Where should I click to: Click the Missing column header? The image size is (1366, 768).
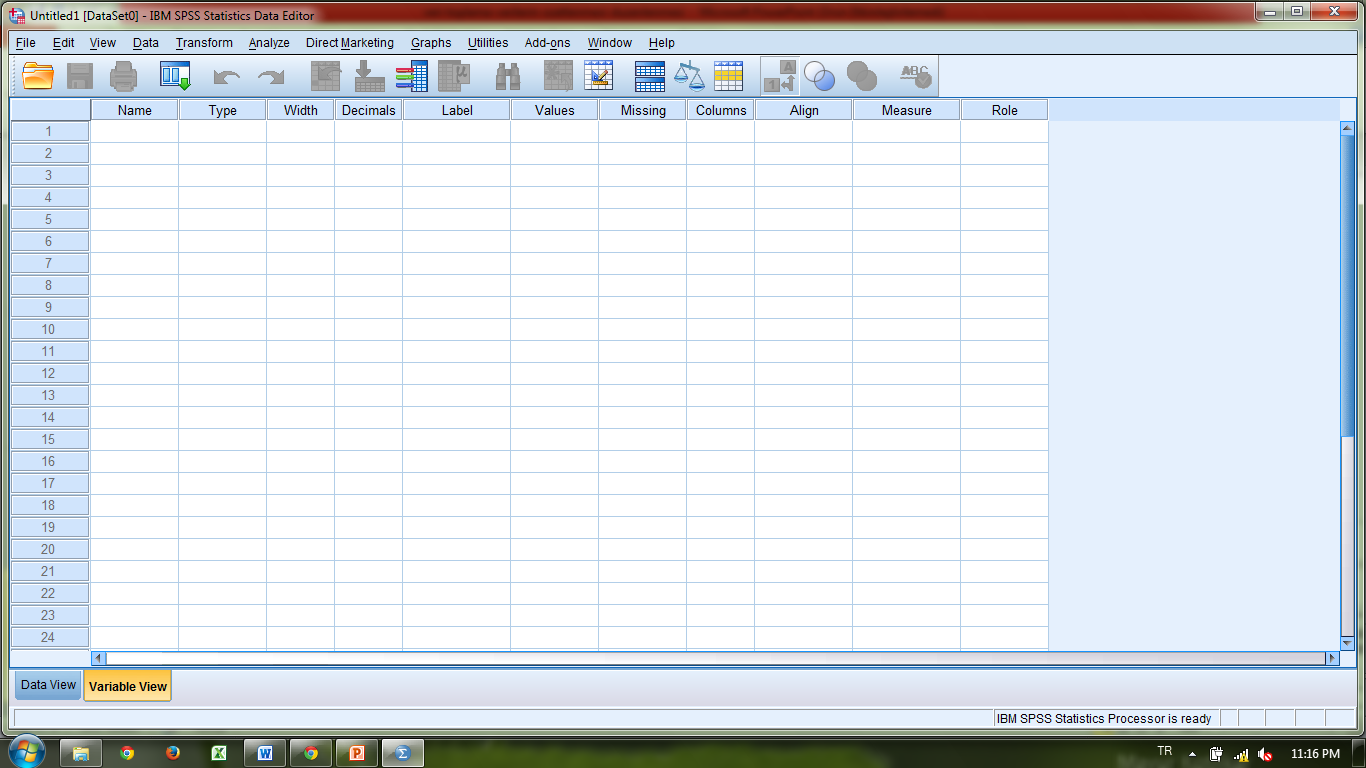click(643, 110)
